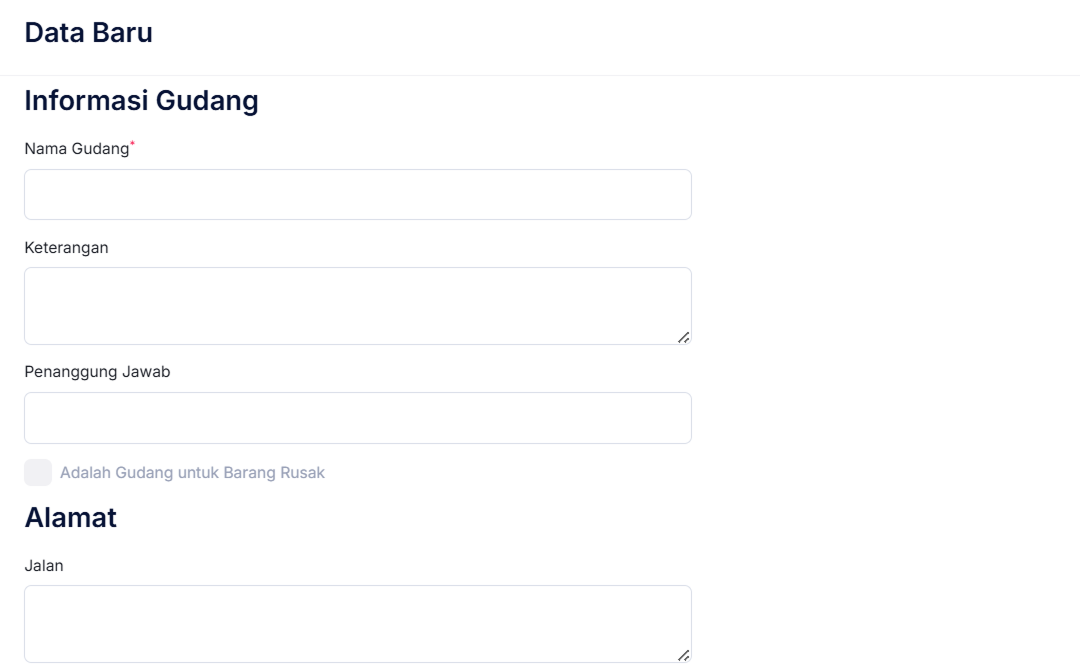Click the 'Keterangan' field label
Viewport: 1080px width, 669px height.
pyautogui.click(x=66, y=248)
